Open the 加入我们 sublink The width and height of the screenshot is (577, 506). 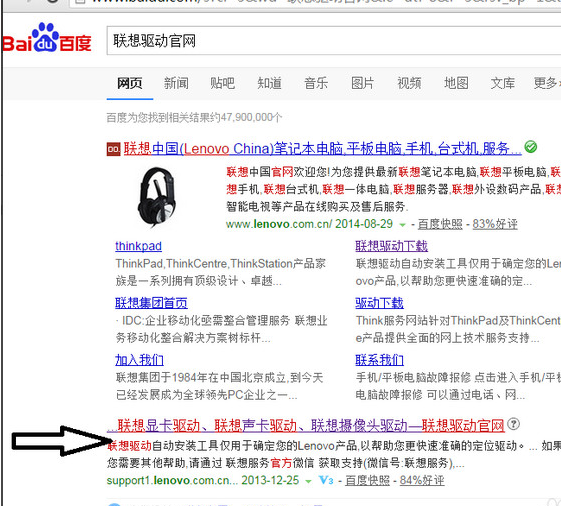click(139, 360)
